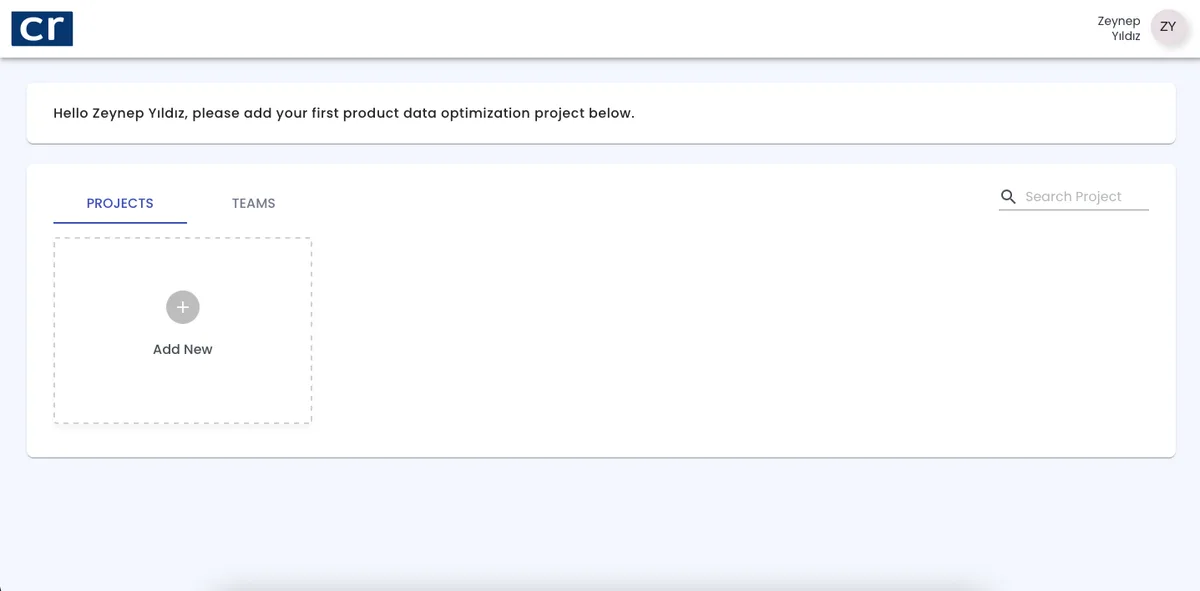Click the Hello Zeynep Yıldız welcome banner
Image resolution: width=1200 pixels, height=591 pixels.
601,113
